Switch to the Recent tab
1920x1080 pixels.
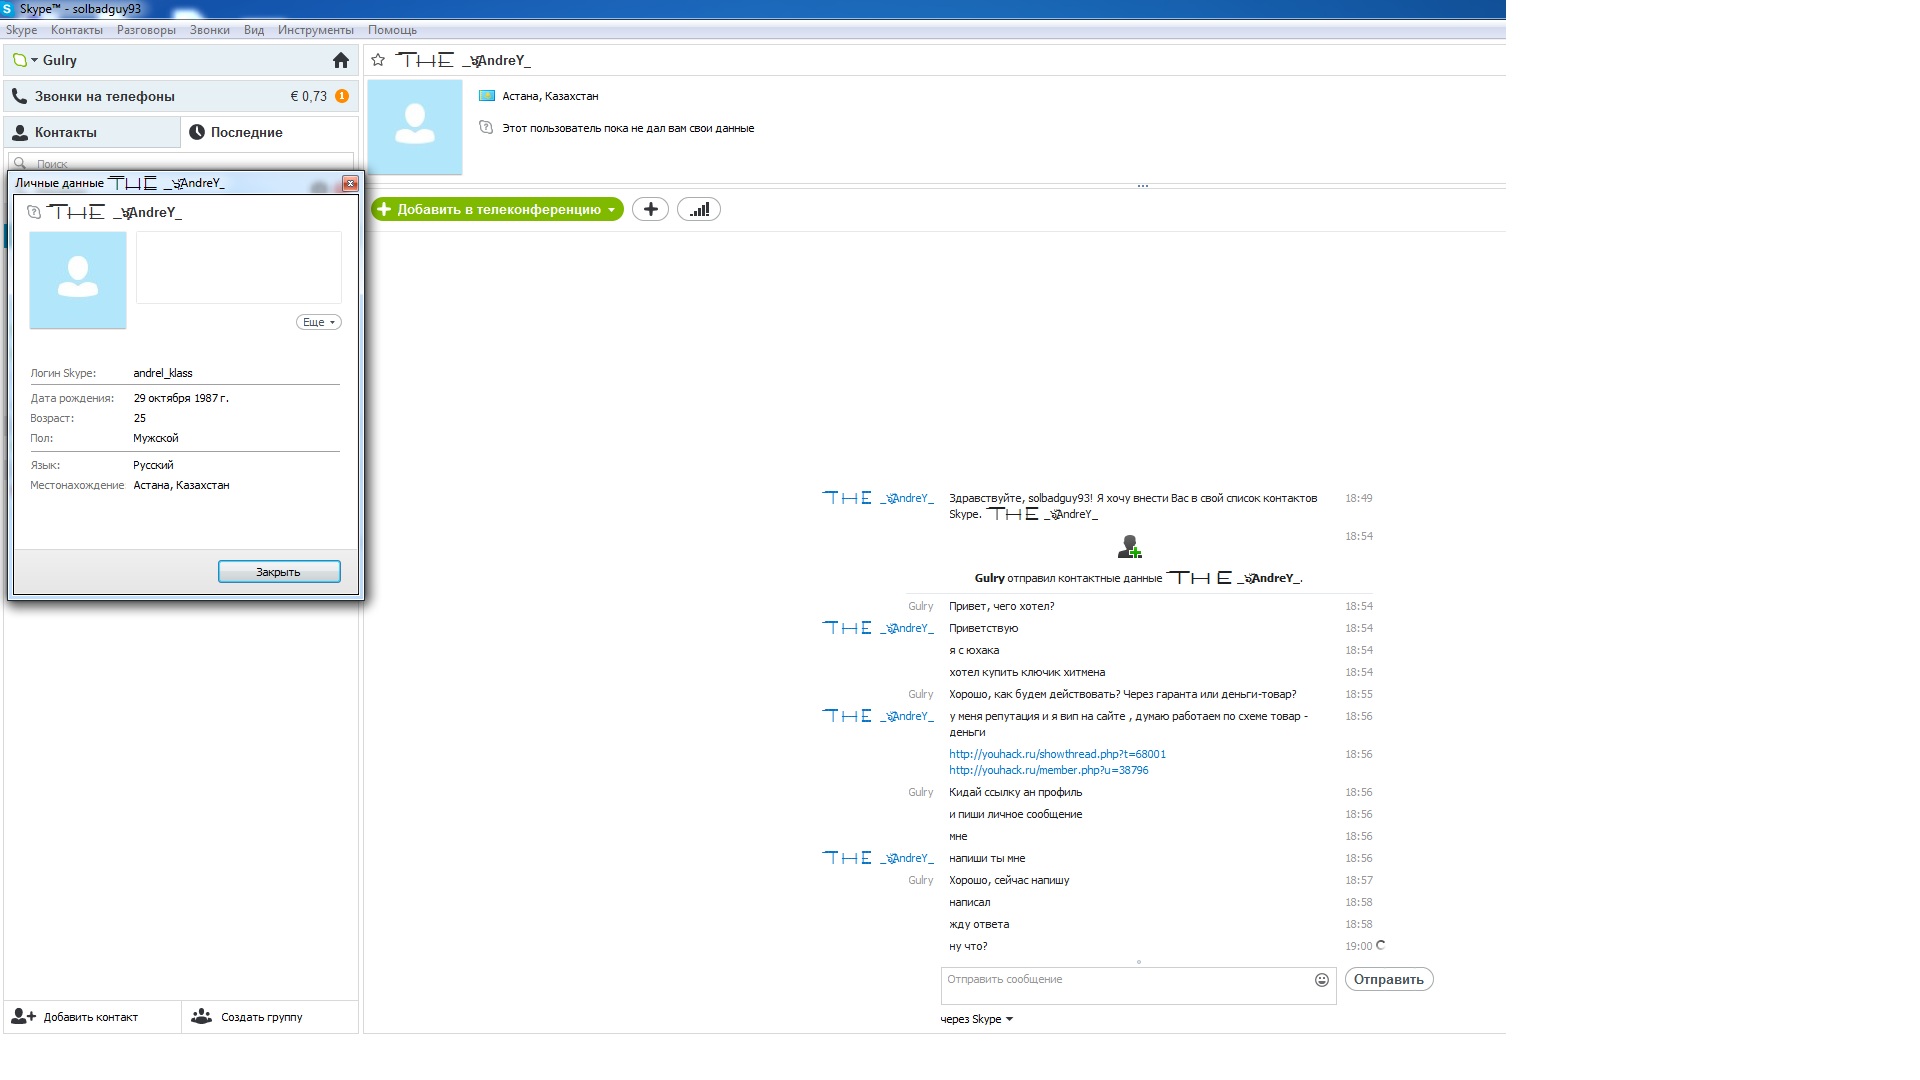(246, 132)
